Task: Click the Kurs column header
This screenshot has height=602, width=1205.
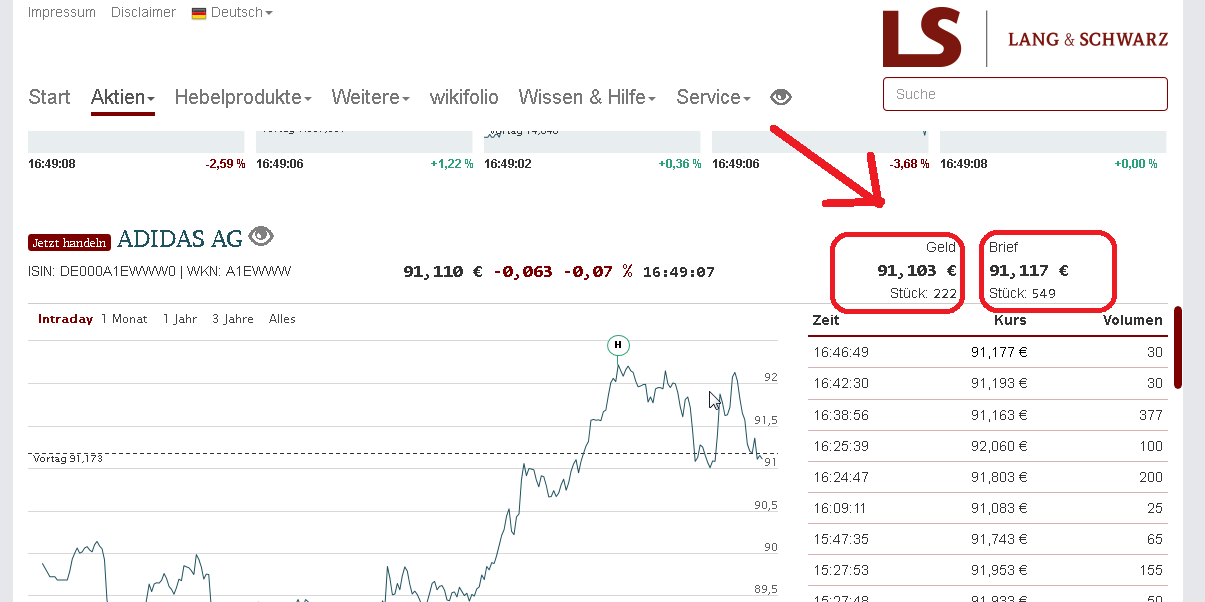Action: (x=1010, y=320)
